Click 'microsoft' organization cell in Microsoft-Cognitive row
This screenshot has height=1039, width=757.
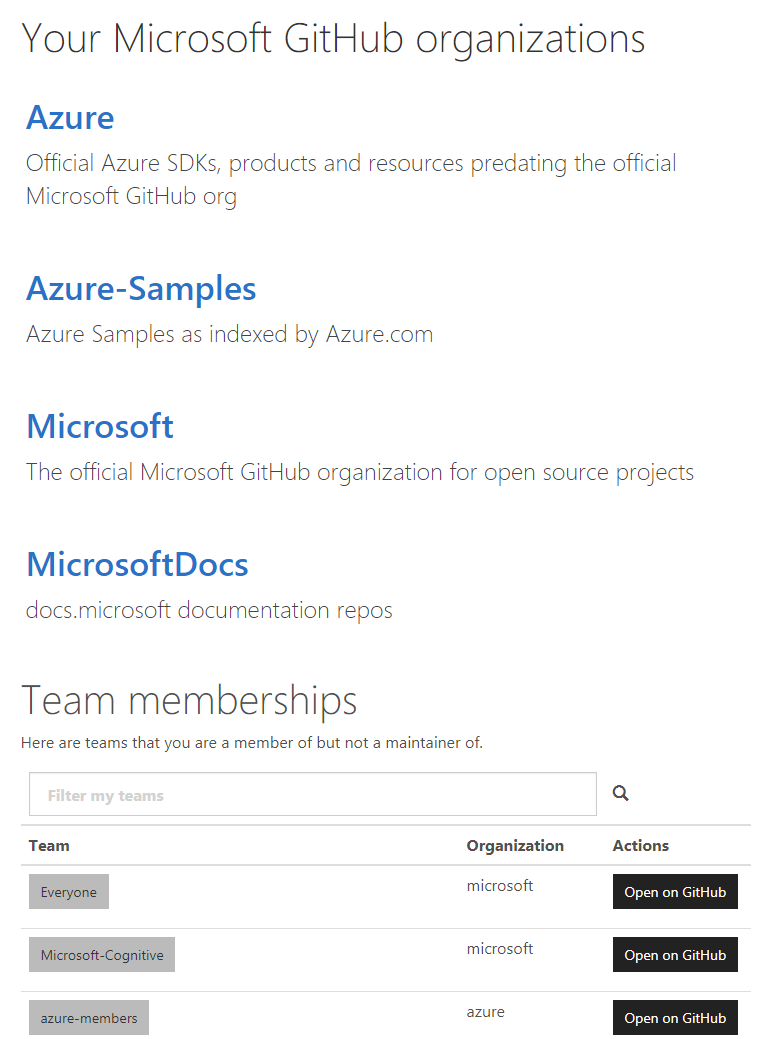[500, 949]
